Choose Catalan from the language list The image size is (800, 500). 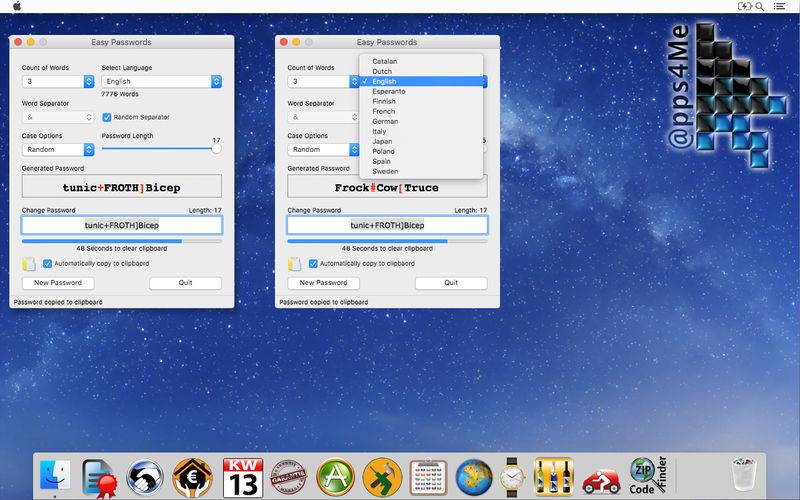point(421,61)
